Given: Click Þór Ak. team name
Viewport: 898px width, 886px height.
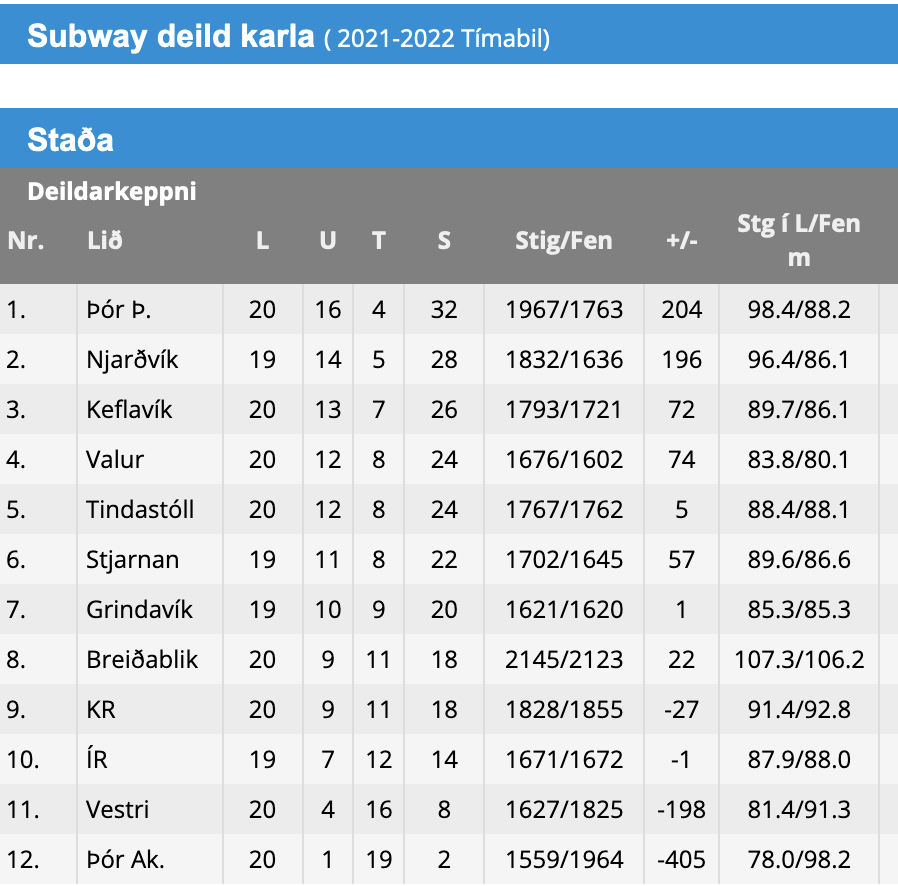Looking at the screenshot, I should (125, 859).
